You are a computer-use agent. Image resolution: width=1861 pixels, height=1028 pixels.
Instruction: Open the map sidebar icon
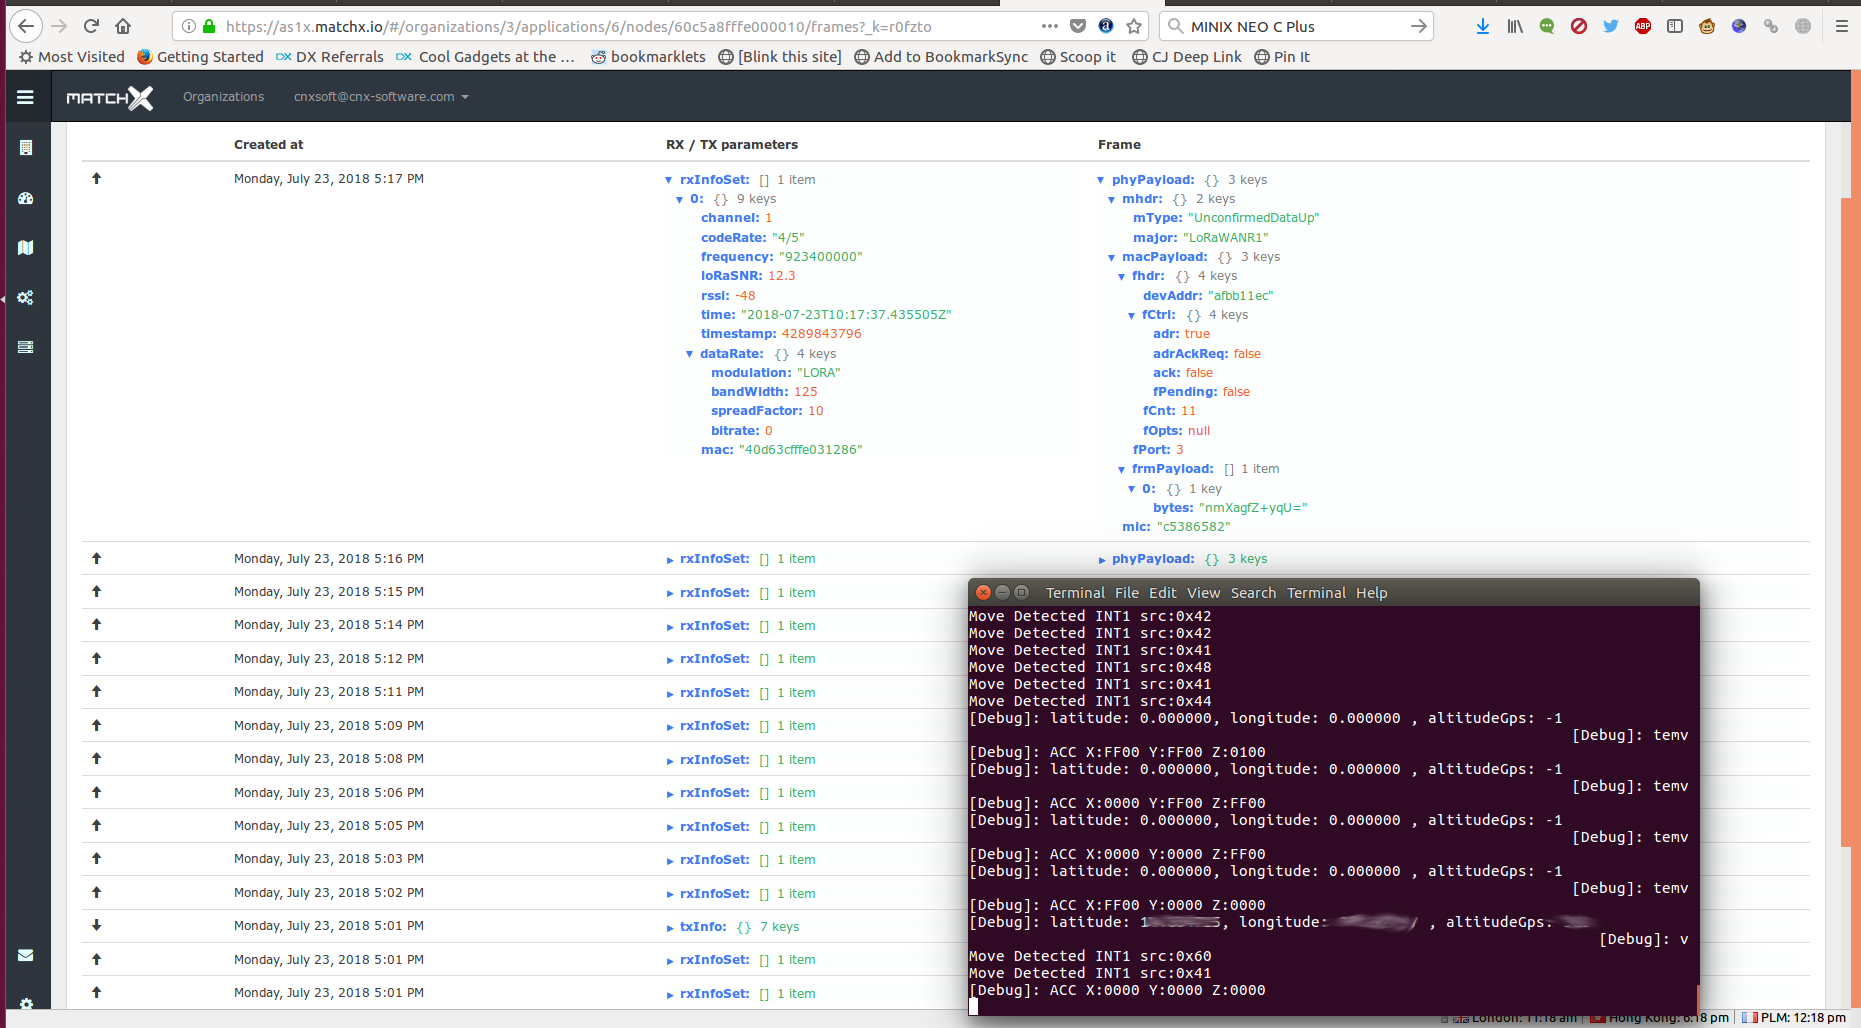26,247
